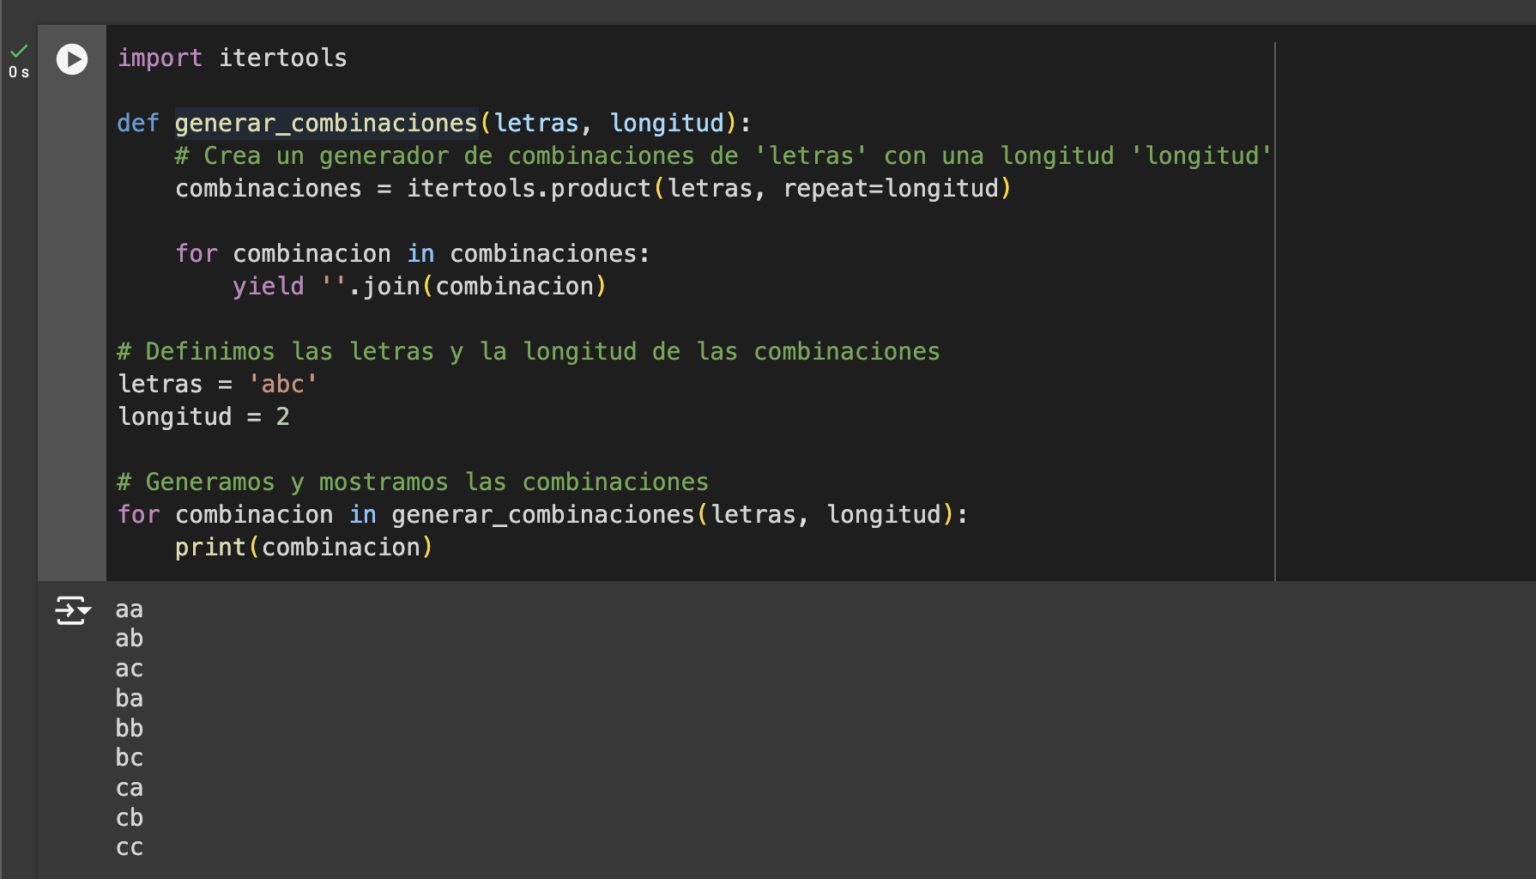1536x879 pixels.
Task: Click the vertical divider line in the cell
Action: click(1275, 300)
